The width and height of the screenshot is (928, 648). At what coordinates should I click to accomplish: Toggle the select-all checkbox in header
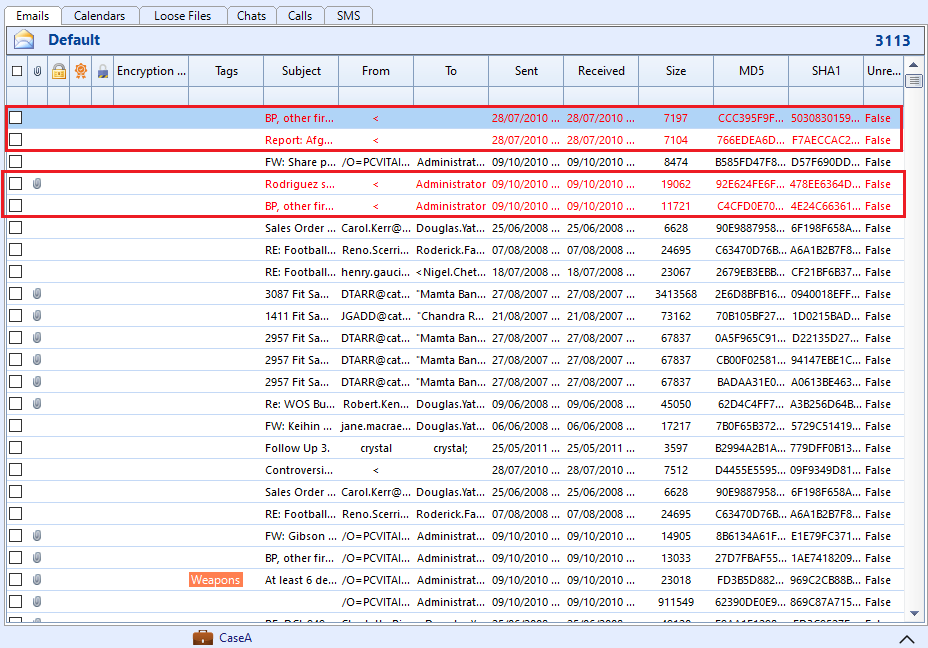pos(17,71)
